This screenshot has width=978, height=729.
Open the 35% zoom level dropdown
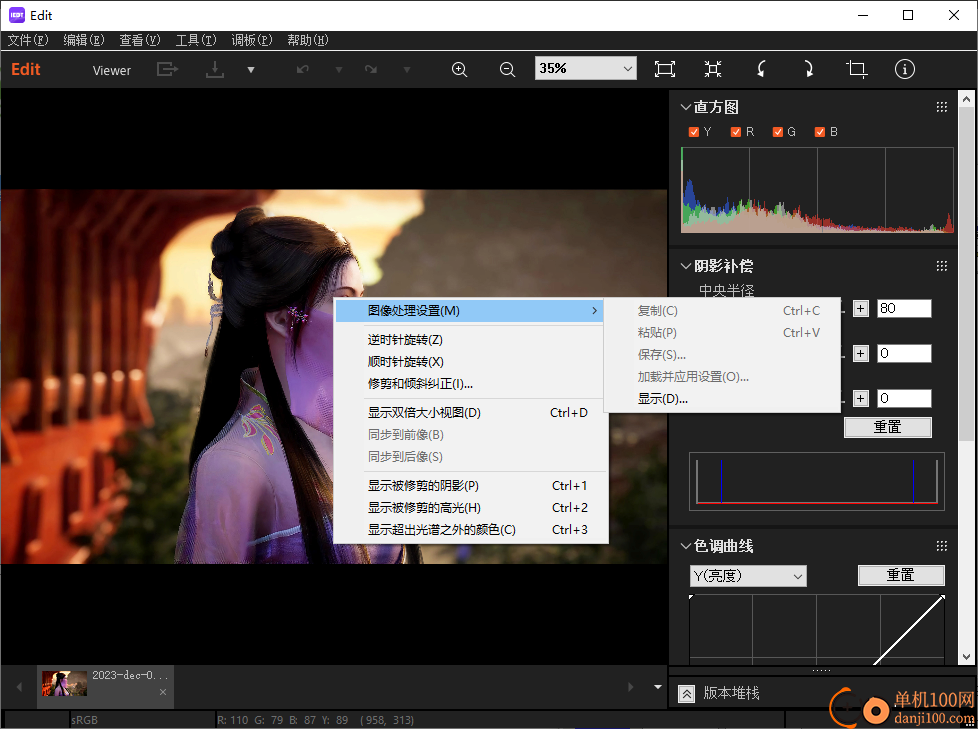586,69
